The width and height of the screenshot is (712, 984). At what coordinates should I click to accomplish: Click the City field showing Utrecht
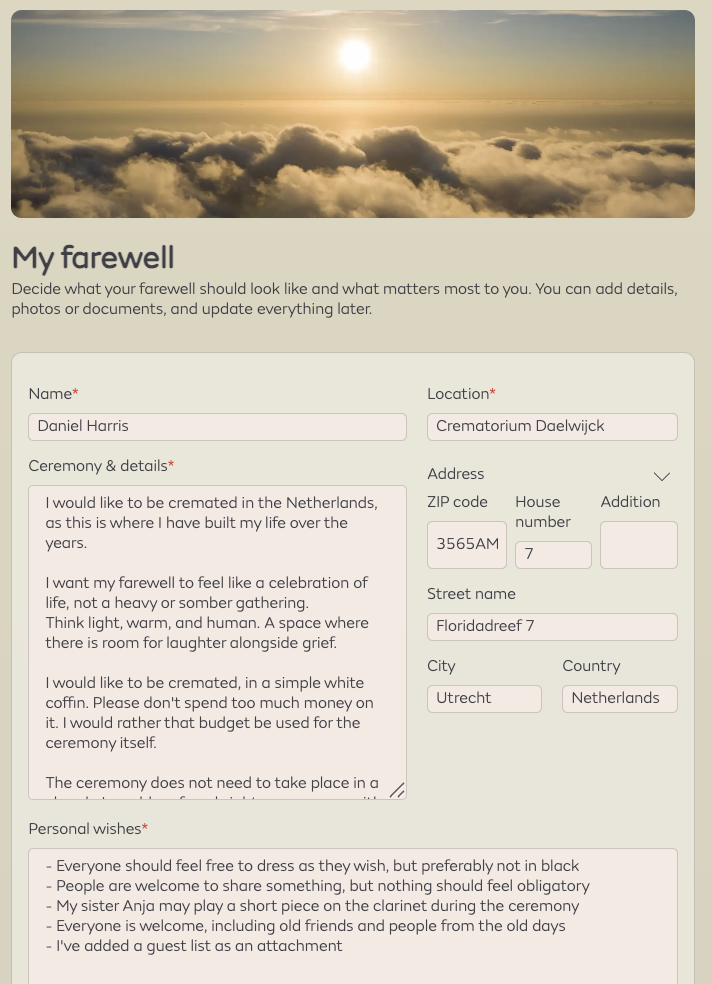tap(484, 698)
